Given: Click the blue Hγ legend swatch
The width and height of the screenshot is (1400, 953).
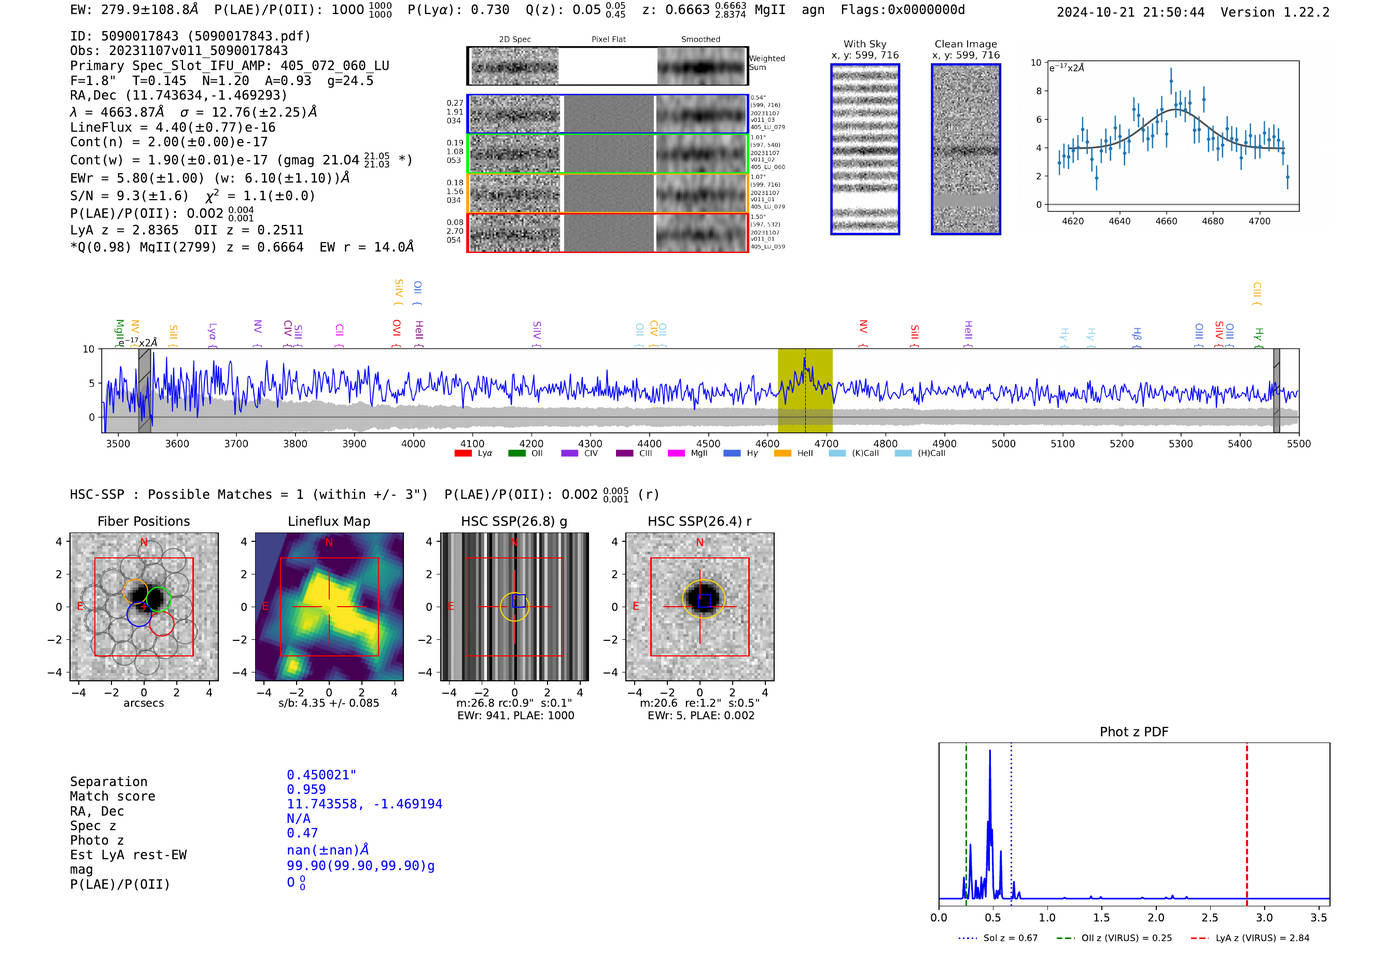Looking at the screenshot, I should tap(732, 454).
